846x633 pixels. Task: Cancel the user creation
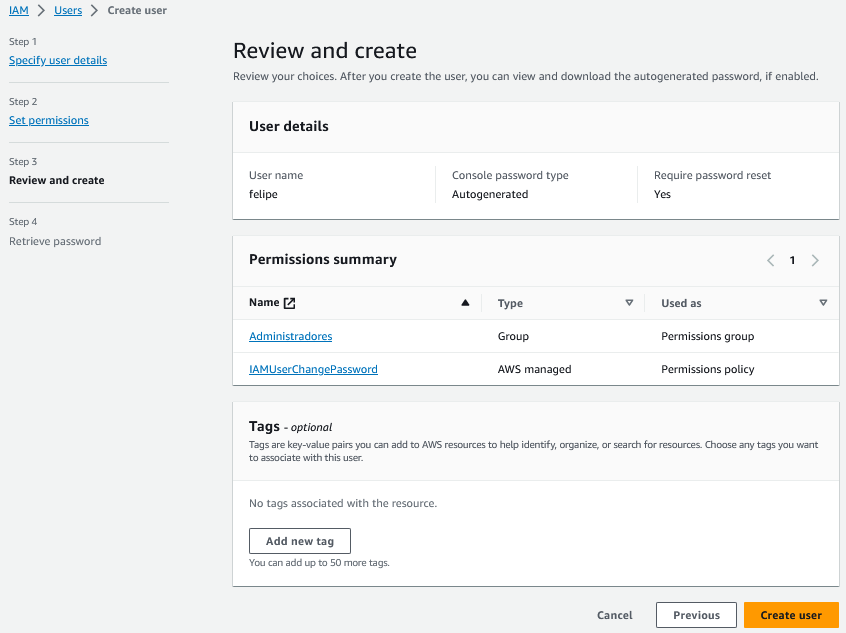[614, 615]
